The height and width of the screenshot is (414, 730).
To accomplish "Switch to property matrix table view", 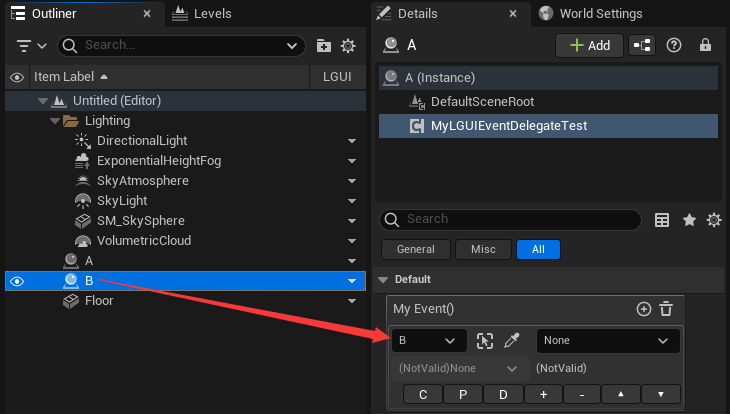I will 662,220.
